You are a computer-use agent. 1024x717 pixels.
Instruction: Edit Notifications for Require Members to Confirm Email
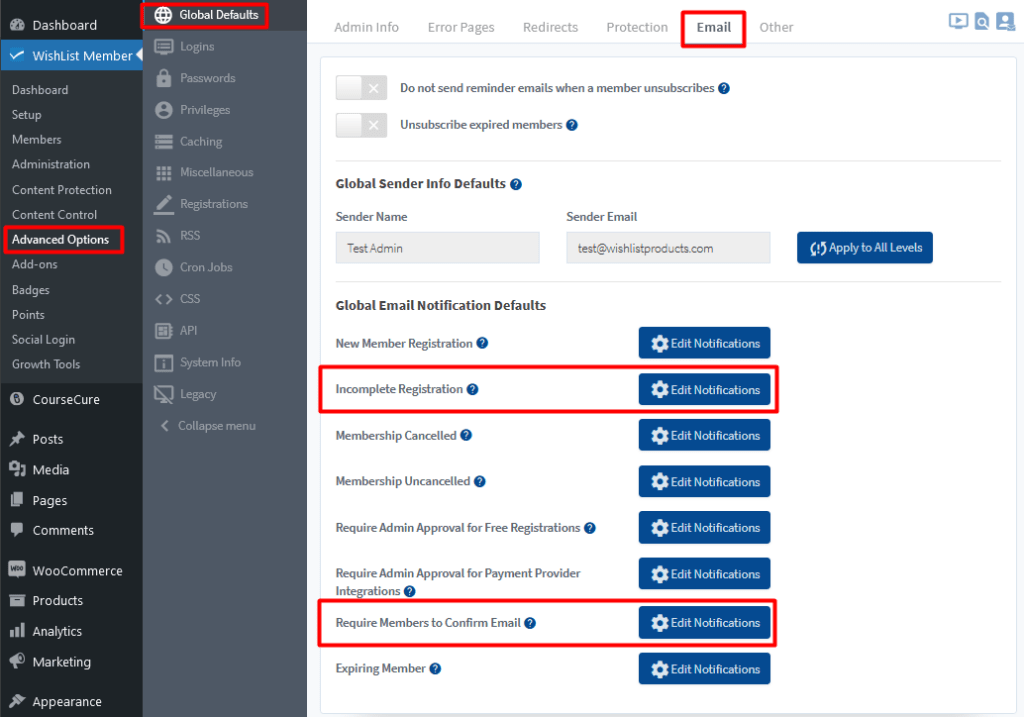704,622
